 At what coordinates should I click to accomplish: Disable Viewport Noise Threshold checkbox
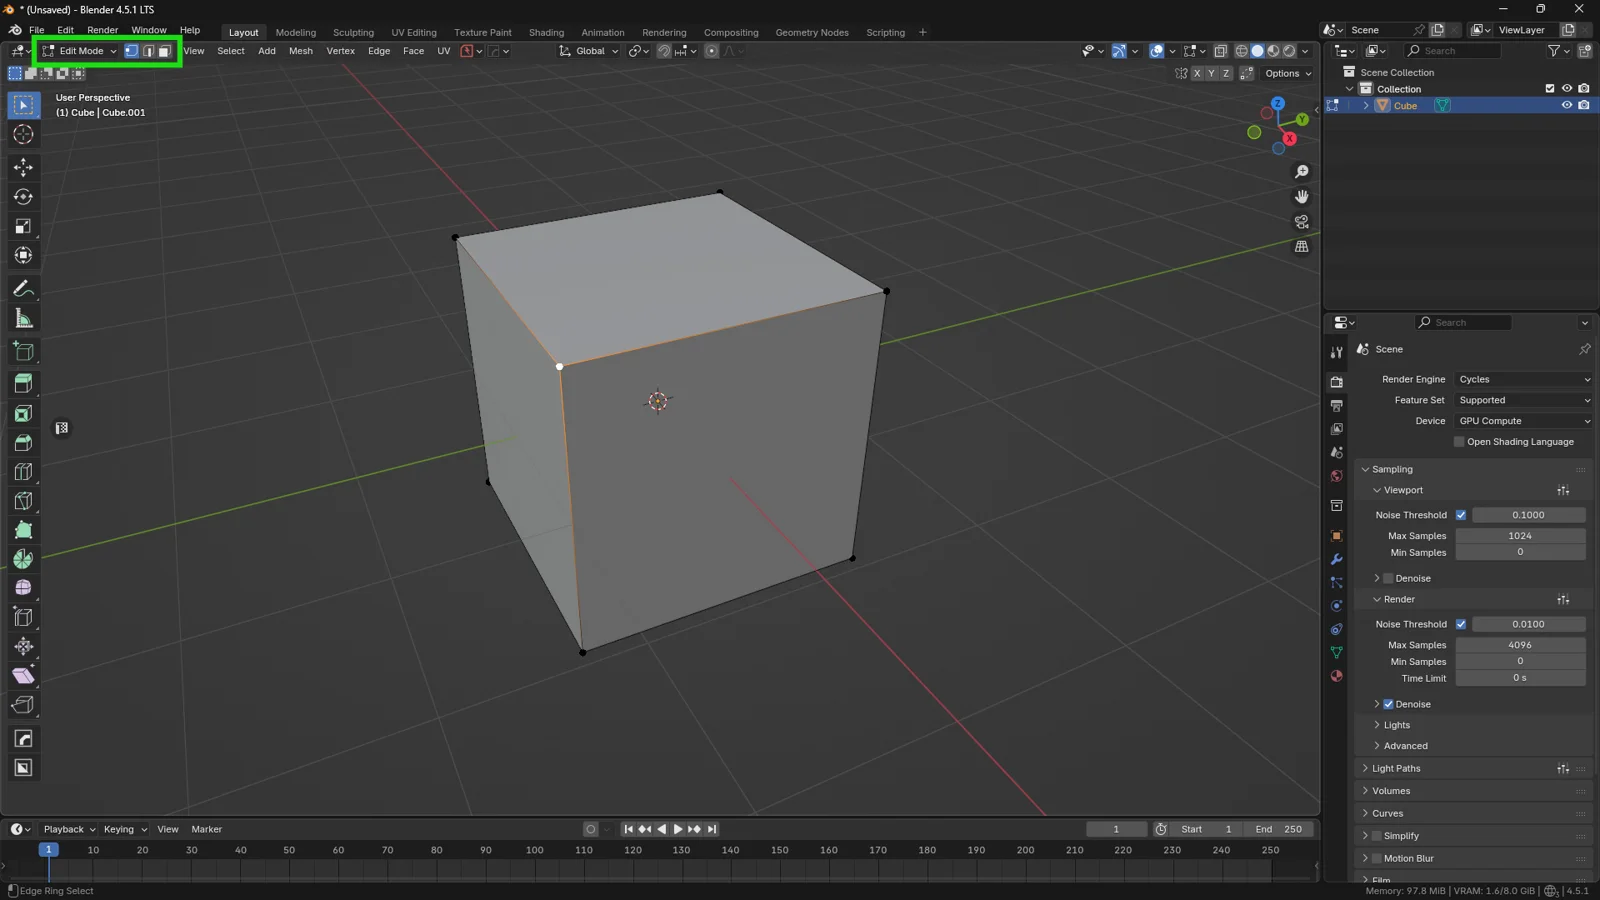tap(1461, 515)
